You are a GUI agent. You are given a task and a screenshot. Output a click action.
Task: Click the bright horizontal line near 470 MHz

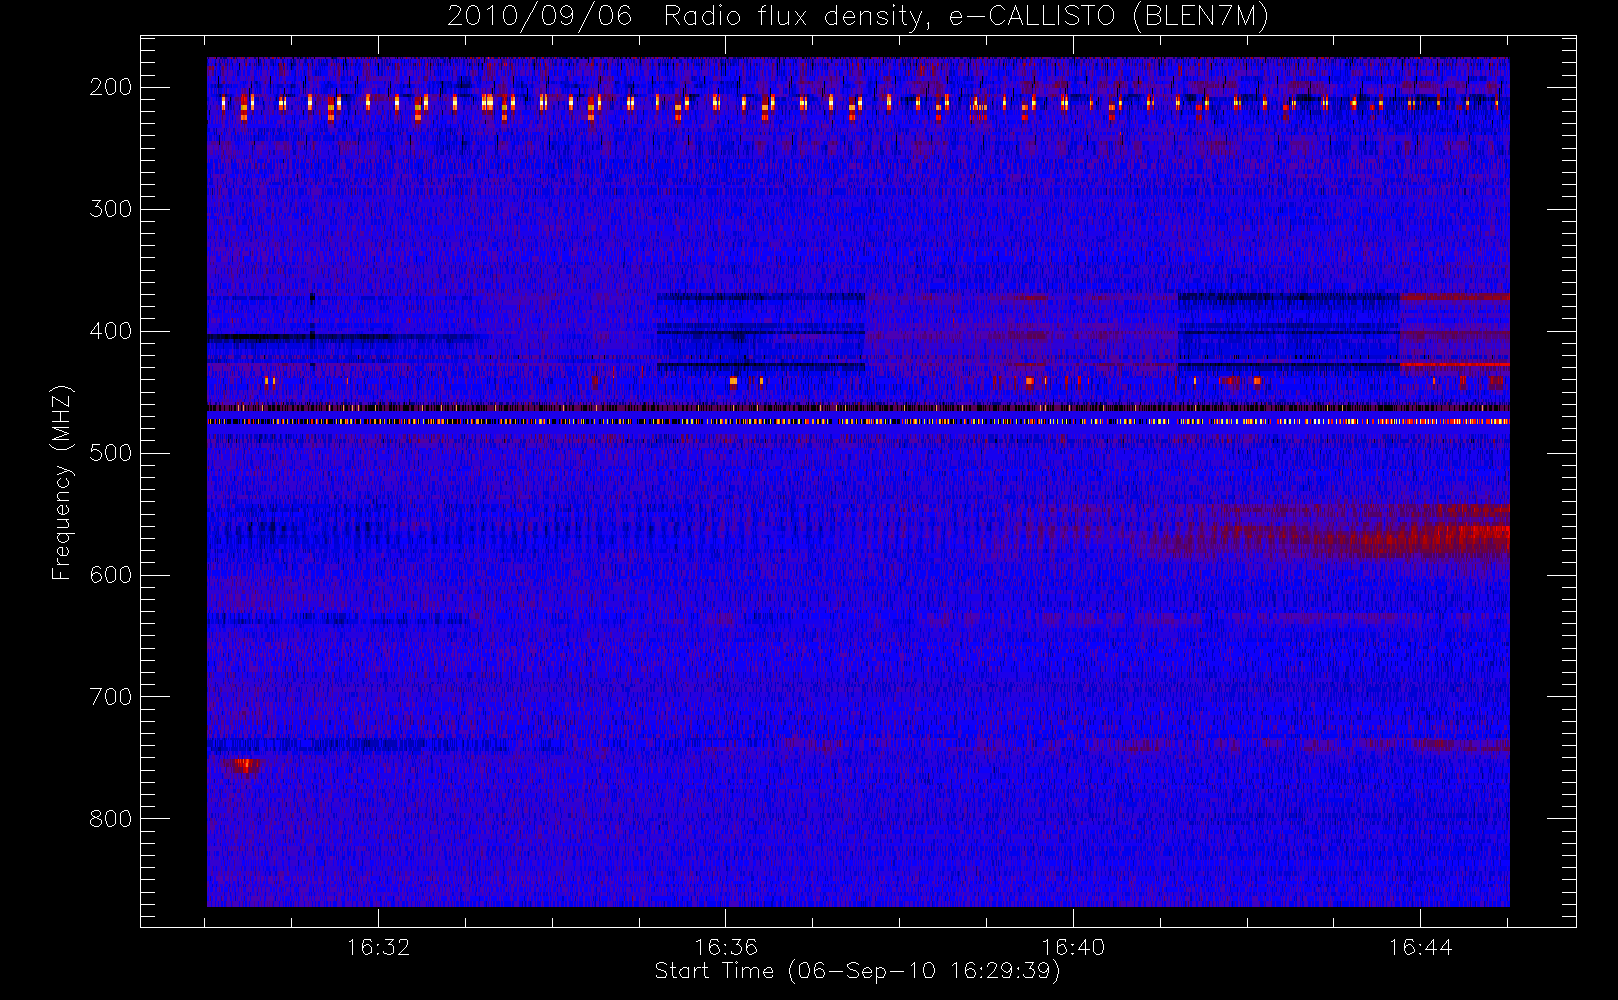[858, 422]
